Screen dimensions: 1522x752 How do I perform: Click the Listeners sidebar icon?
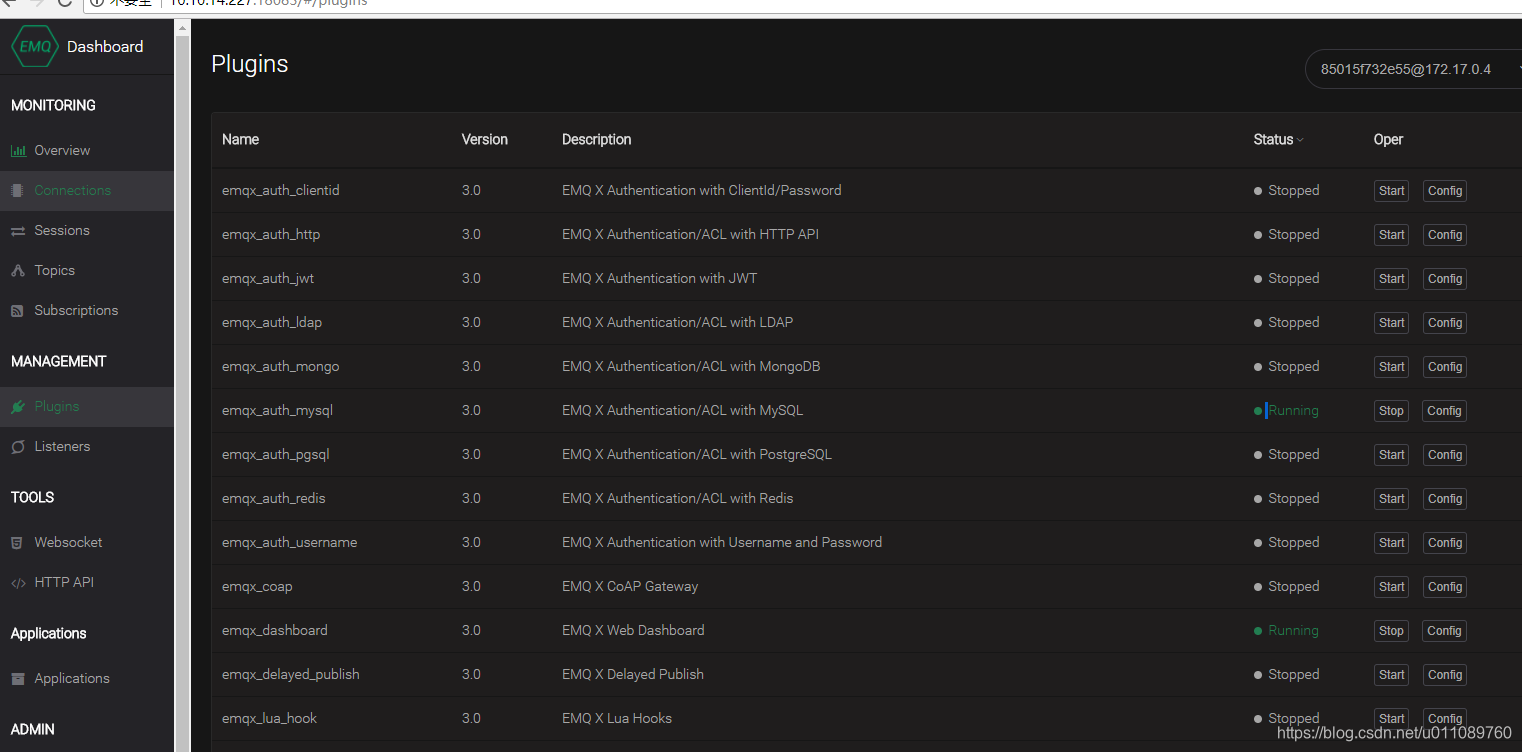18,447
